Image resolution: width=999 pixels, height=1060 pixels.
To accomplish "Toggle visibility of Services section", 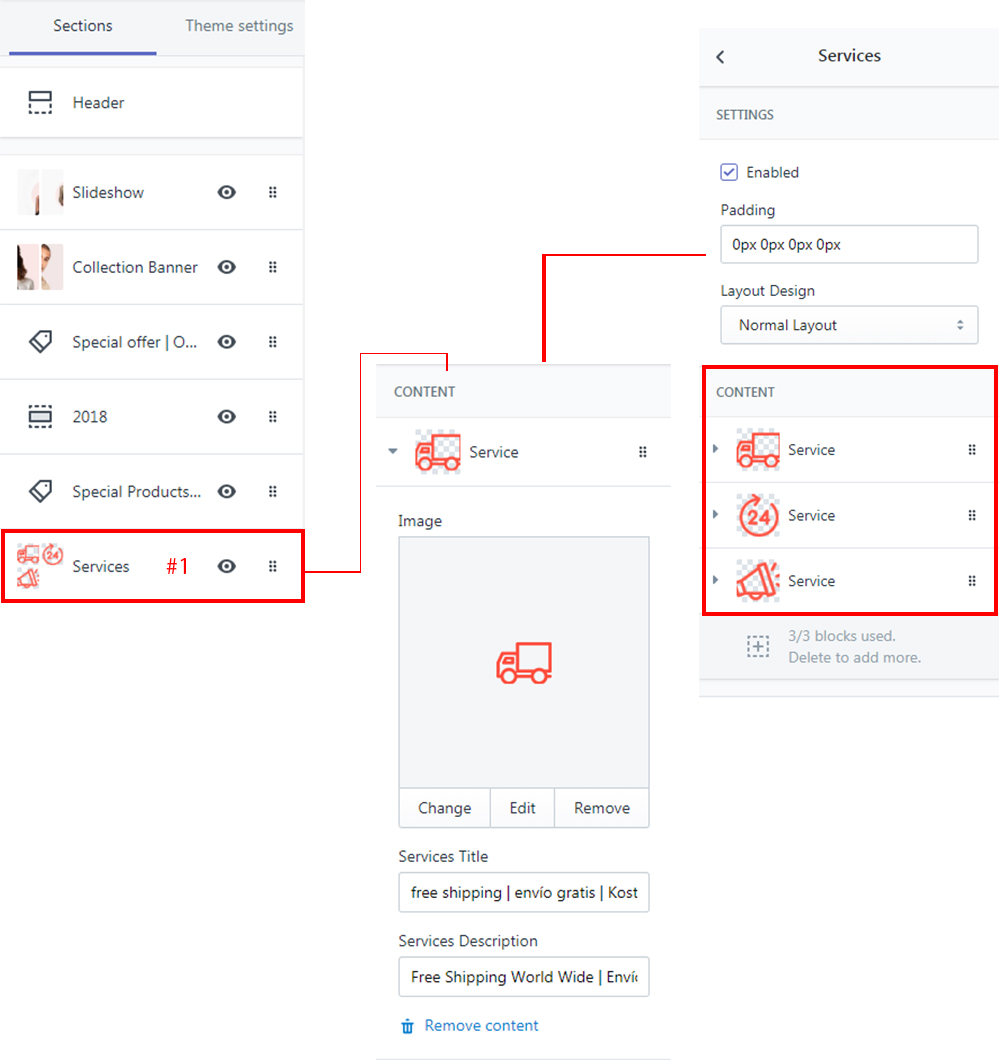I will (227, 566).
